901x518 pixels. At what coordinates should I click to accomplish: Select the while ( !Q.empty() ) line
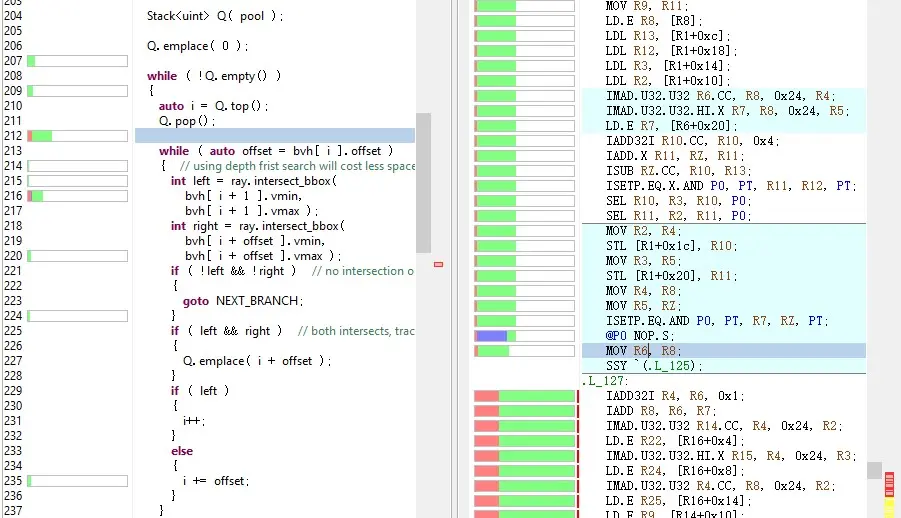(x=213, y=76)
